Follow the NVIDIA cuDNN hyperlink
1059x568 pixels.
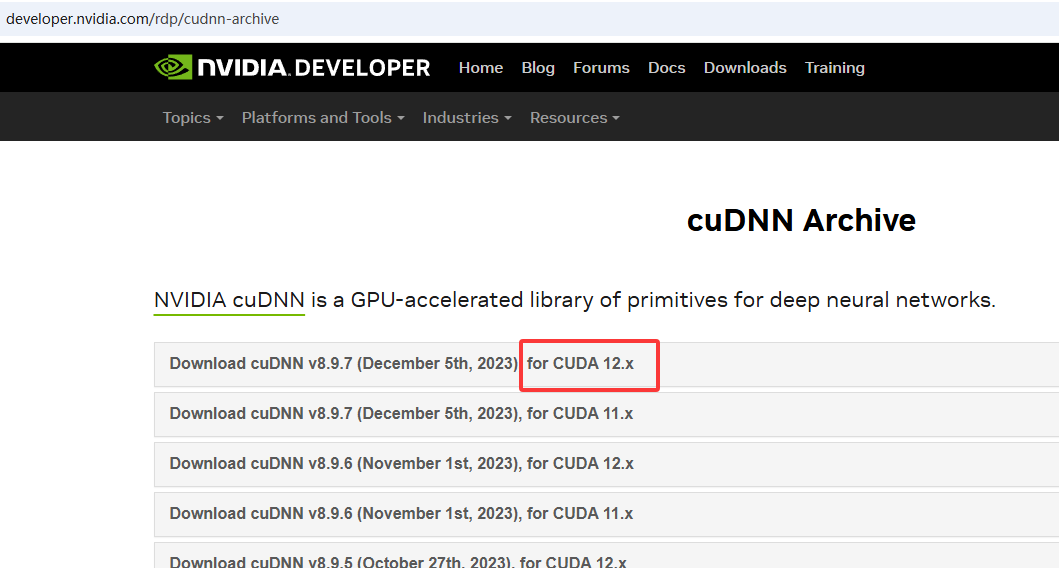coord(229,300)
